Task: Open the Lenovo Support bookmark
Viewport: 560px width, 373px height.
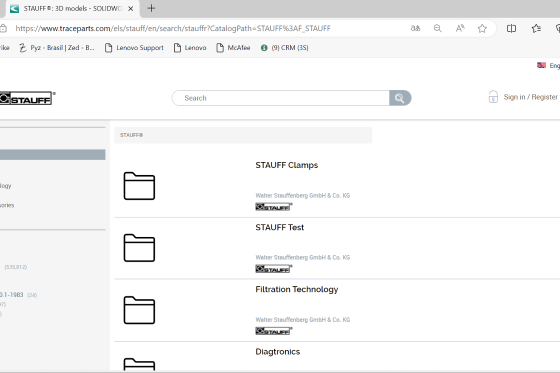Action: click(134, 48)
